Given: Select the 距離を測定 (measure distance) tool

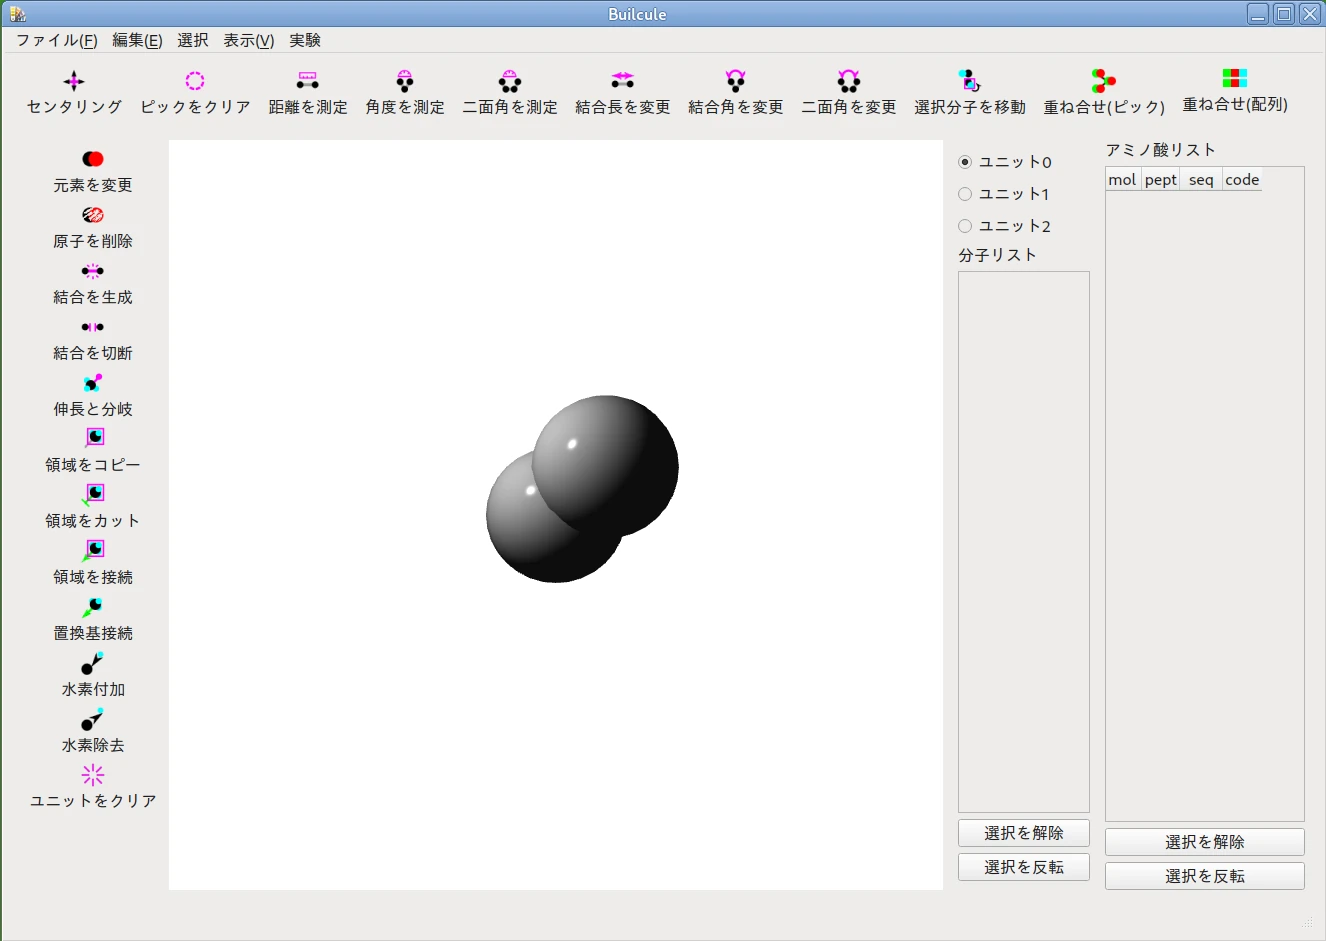Looking at the screenshot, I should pos(307,90).
